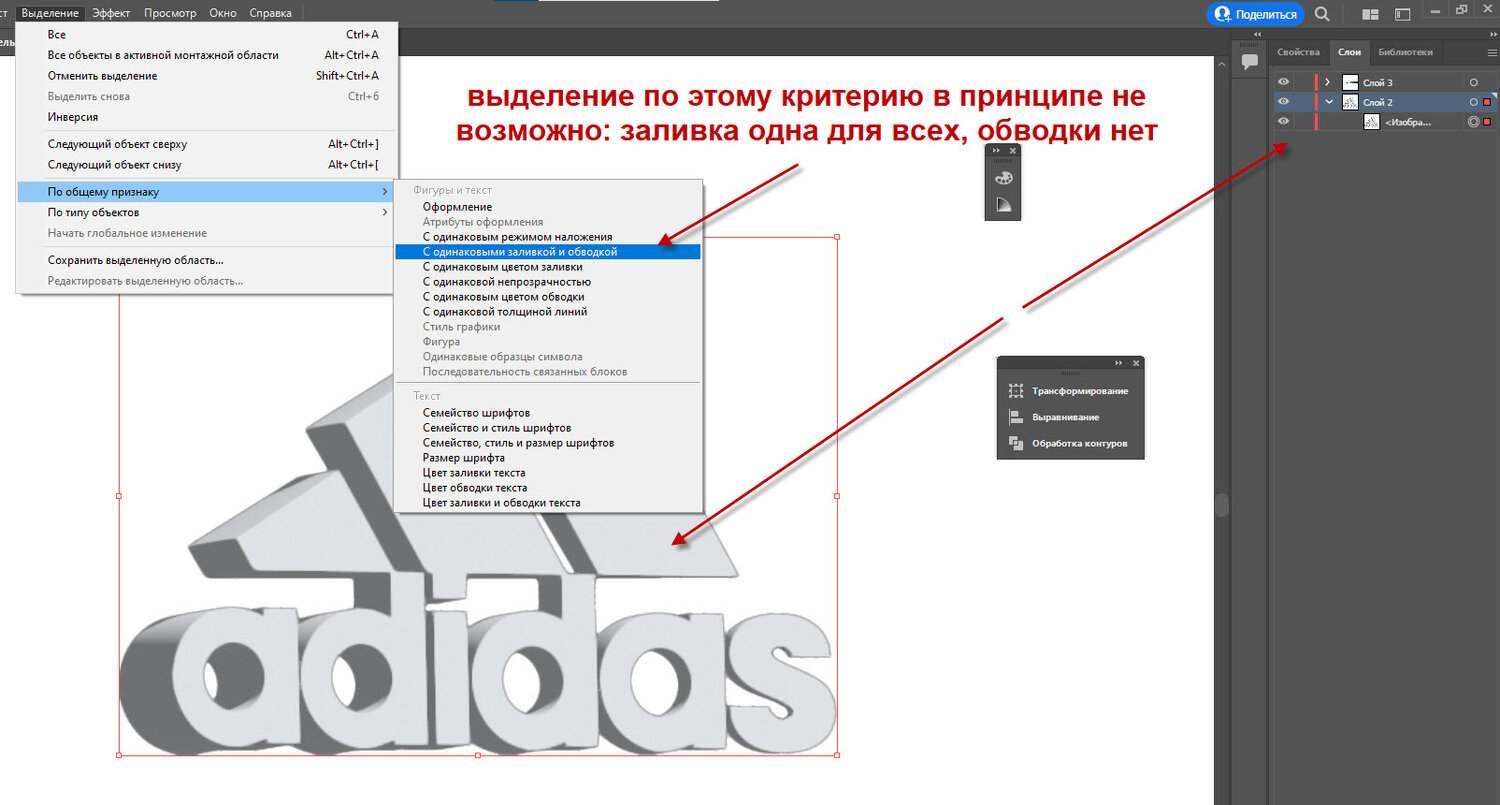Choose 'Все' in the selection menu
The image size is (1500, 805).
(207, 34)
